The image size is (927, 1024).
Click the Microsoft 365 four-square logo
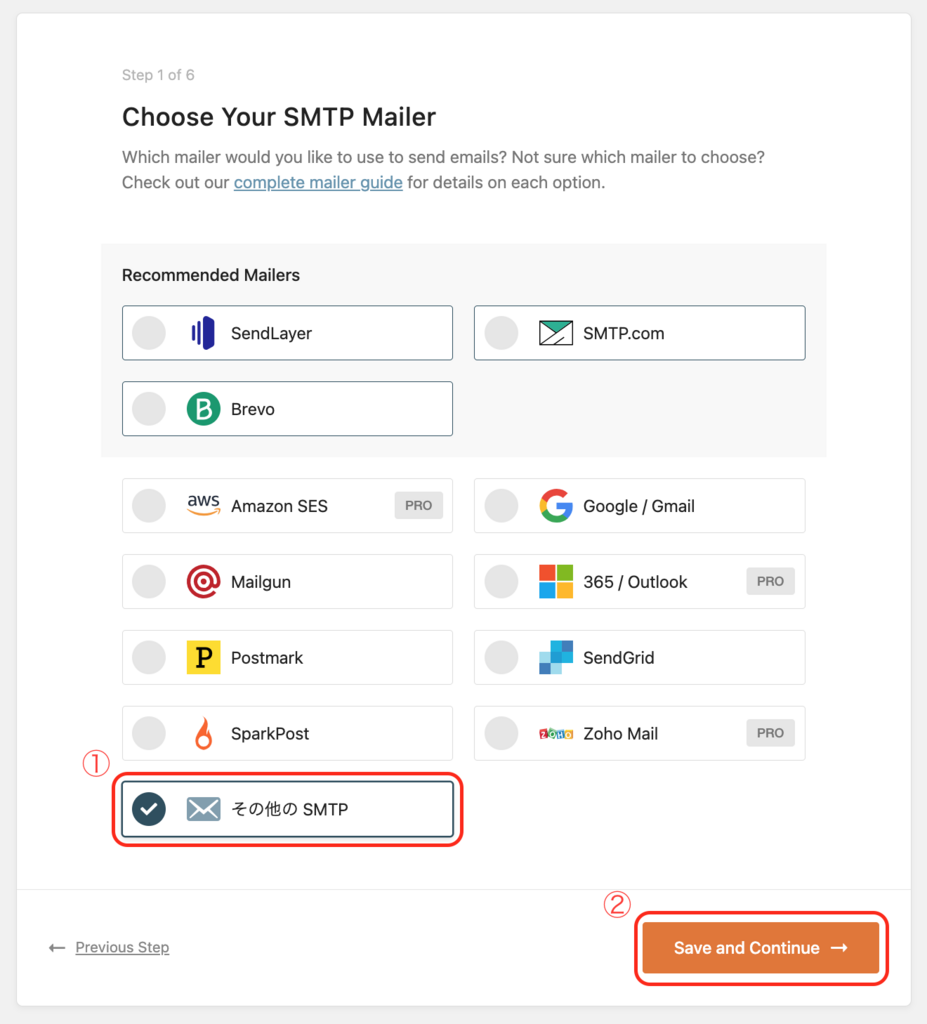click(x=556, y=581)
